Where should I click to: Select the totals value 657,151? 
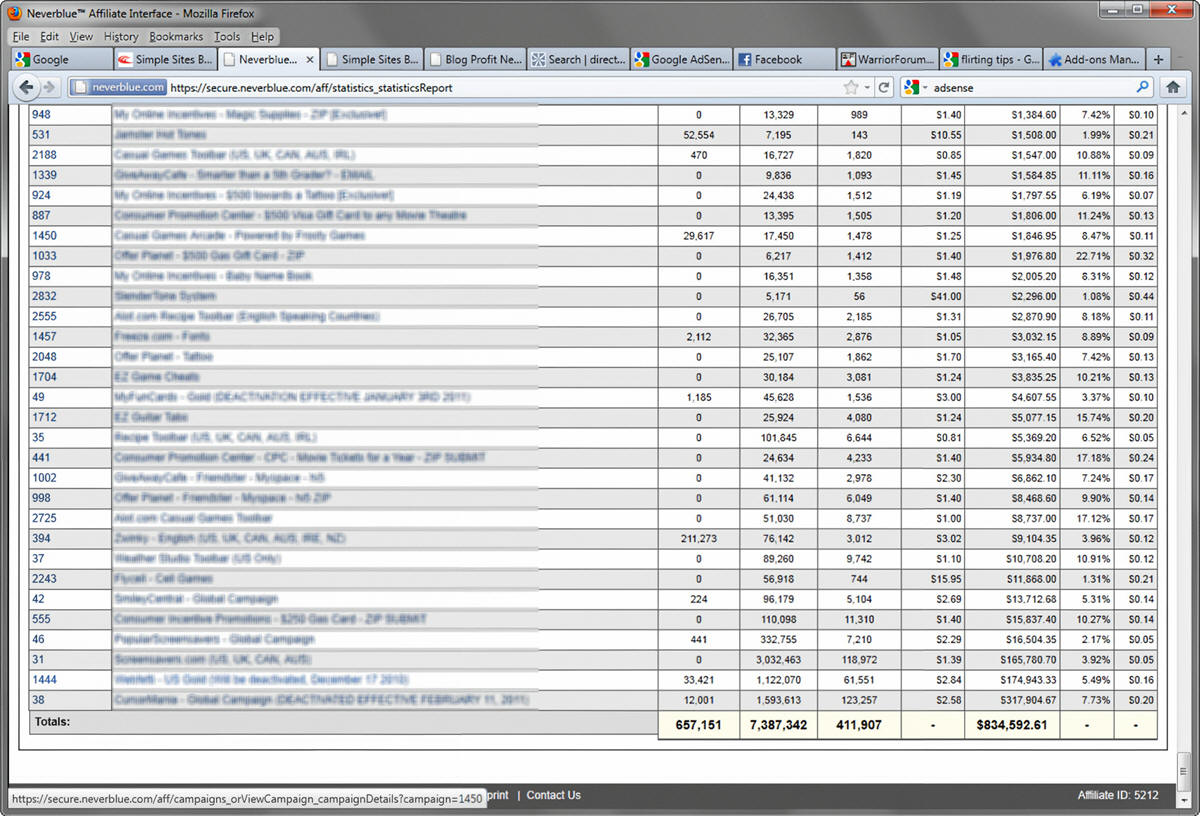pyautogui.click(x=698, y=725)
